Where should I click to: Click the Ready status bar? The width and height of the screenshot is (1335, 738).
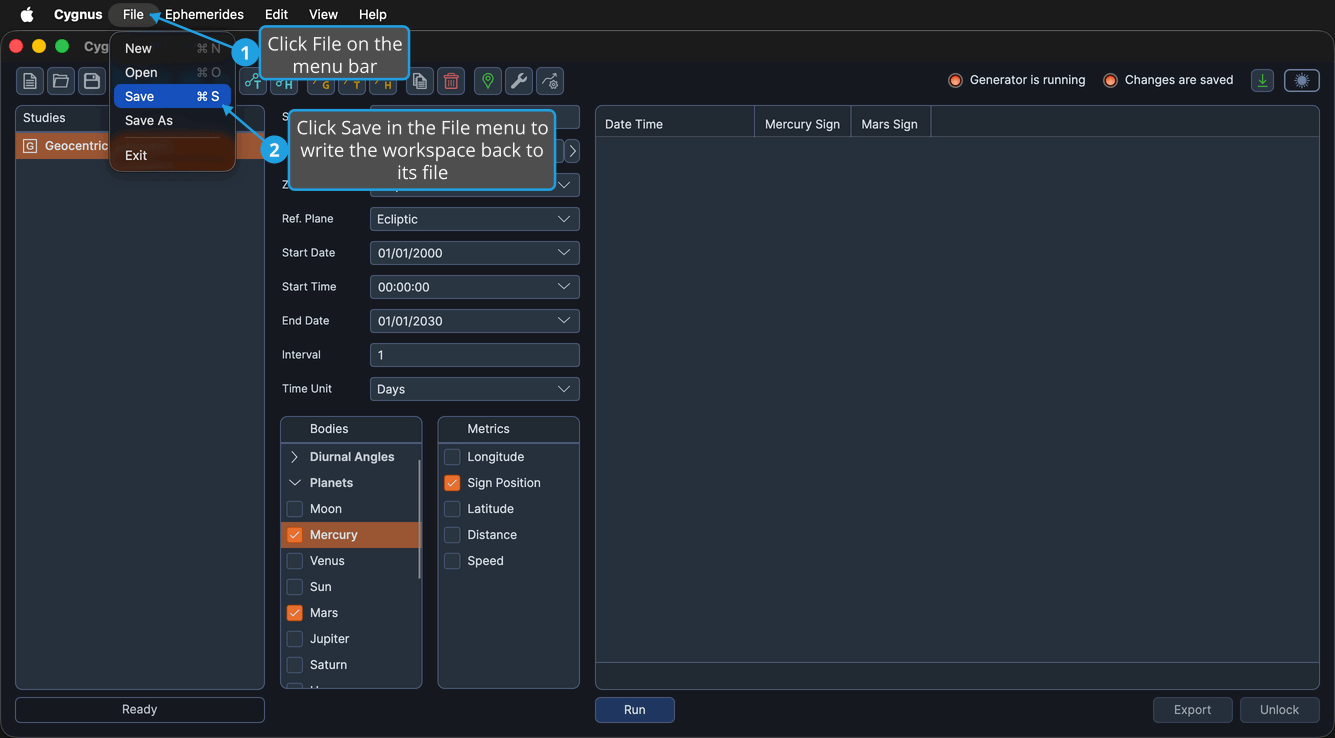pos(140,710)
